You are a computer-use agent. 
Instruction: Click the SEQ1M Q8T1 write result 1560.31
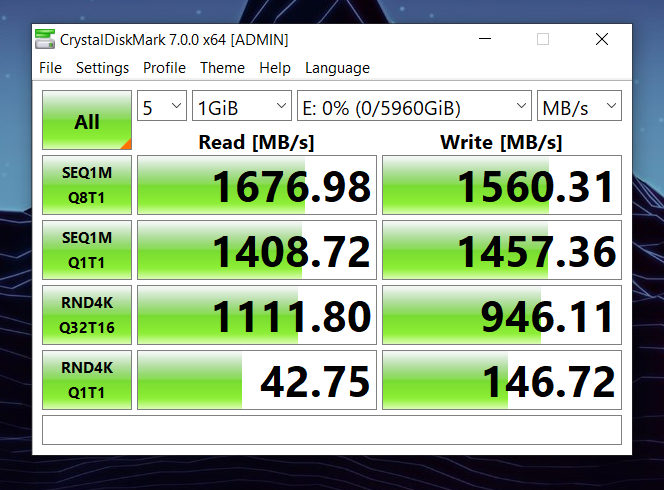point(502,185)
